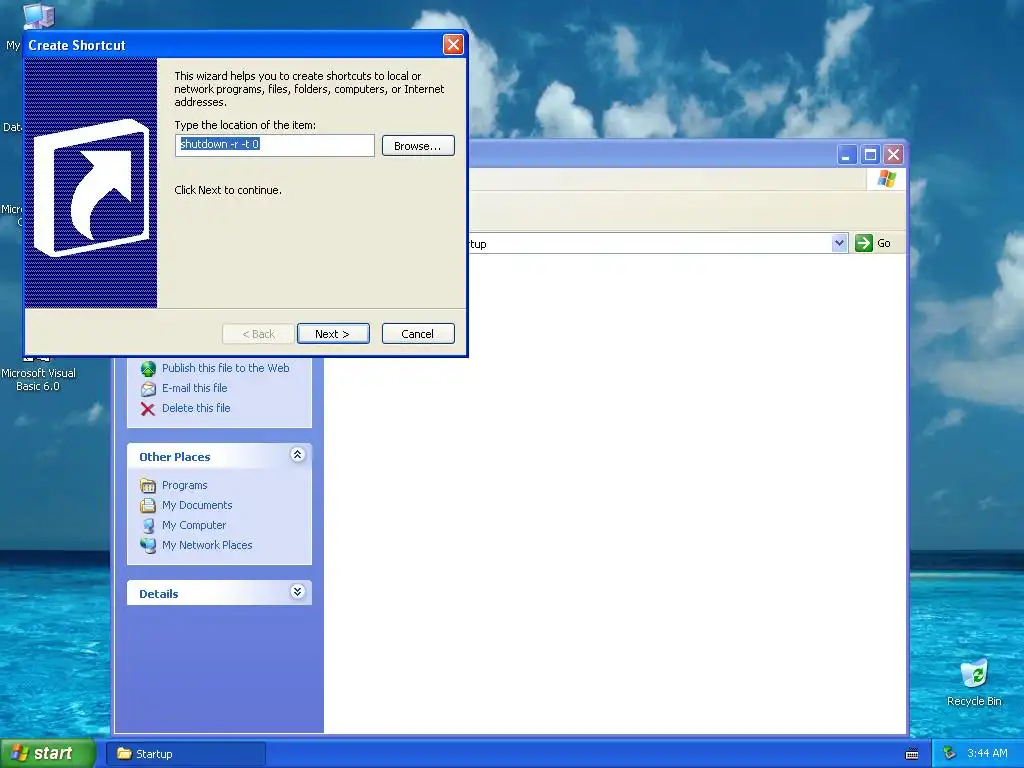The image size is (1024, 768).
Task: Click the My Computer icon in sidebar
Action: 148,526
